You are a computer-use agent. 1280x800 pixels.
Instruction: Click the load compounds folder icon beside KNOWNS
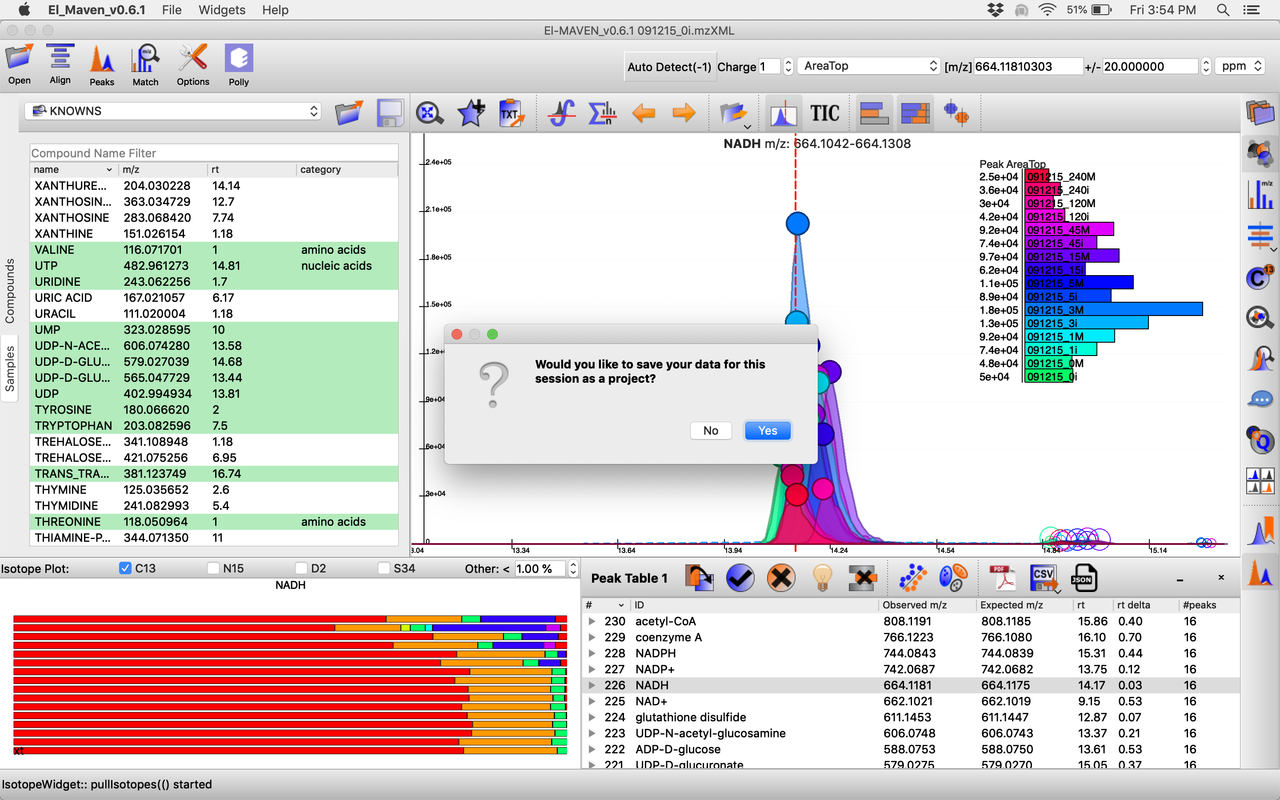[348, 112]
